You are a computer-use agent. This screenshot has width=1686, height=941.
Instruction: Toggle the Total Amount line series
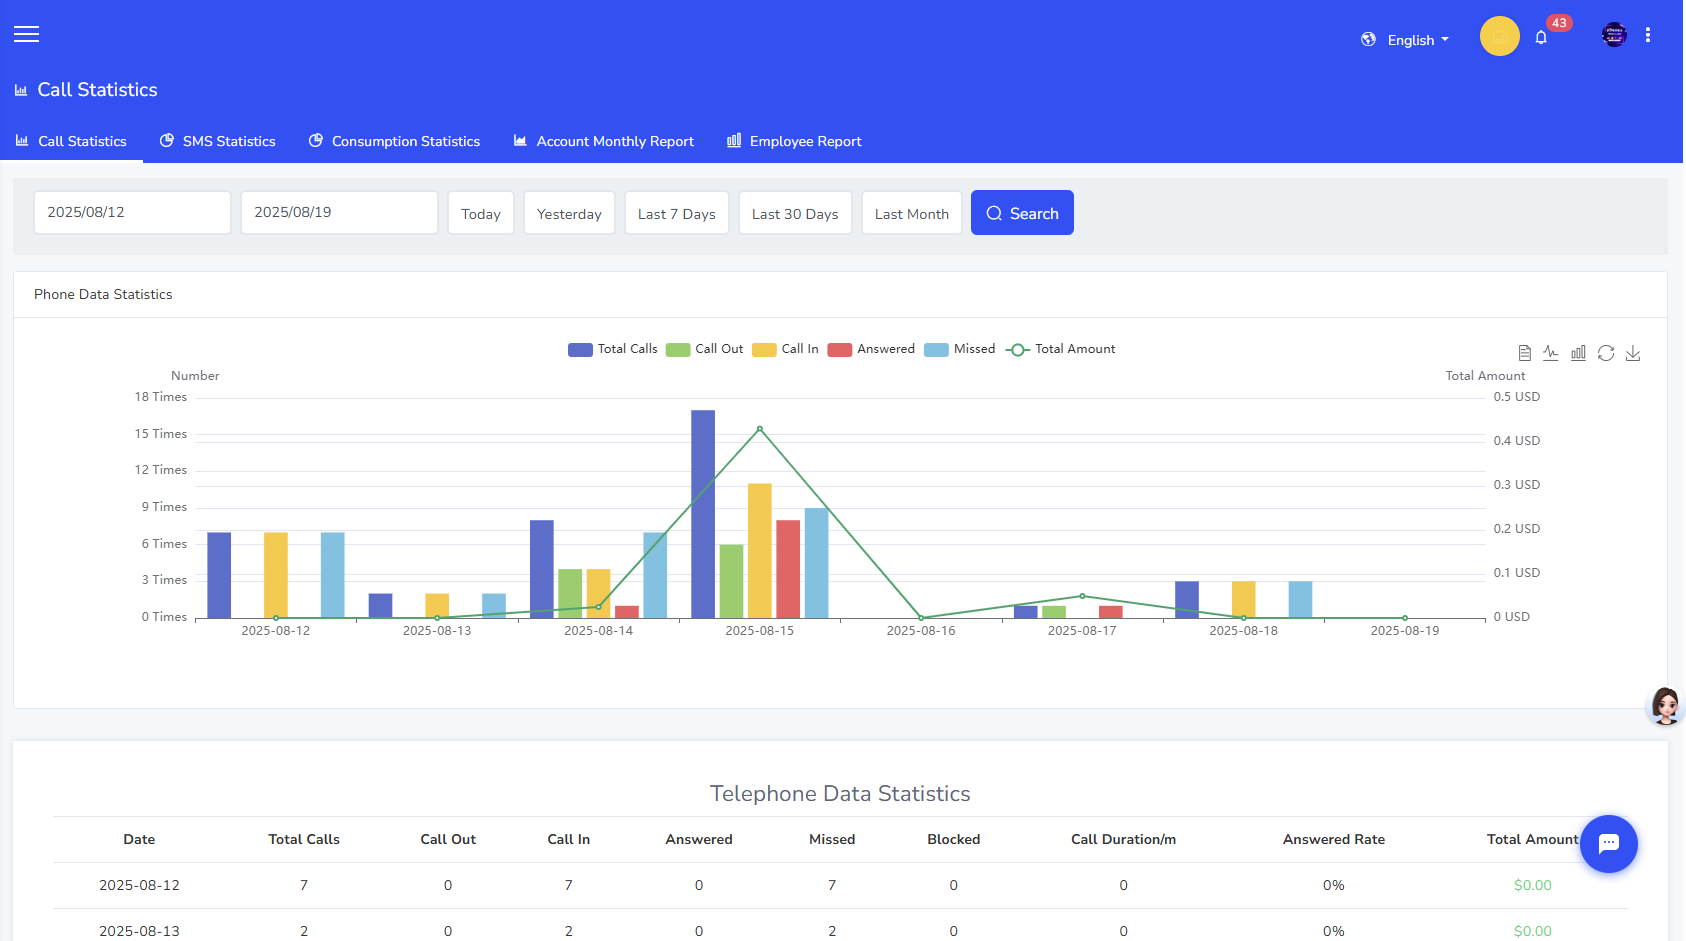click(x=1061, y=349)
